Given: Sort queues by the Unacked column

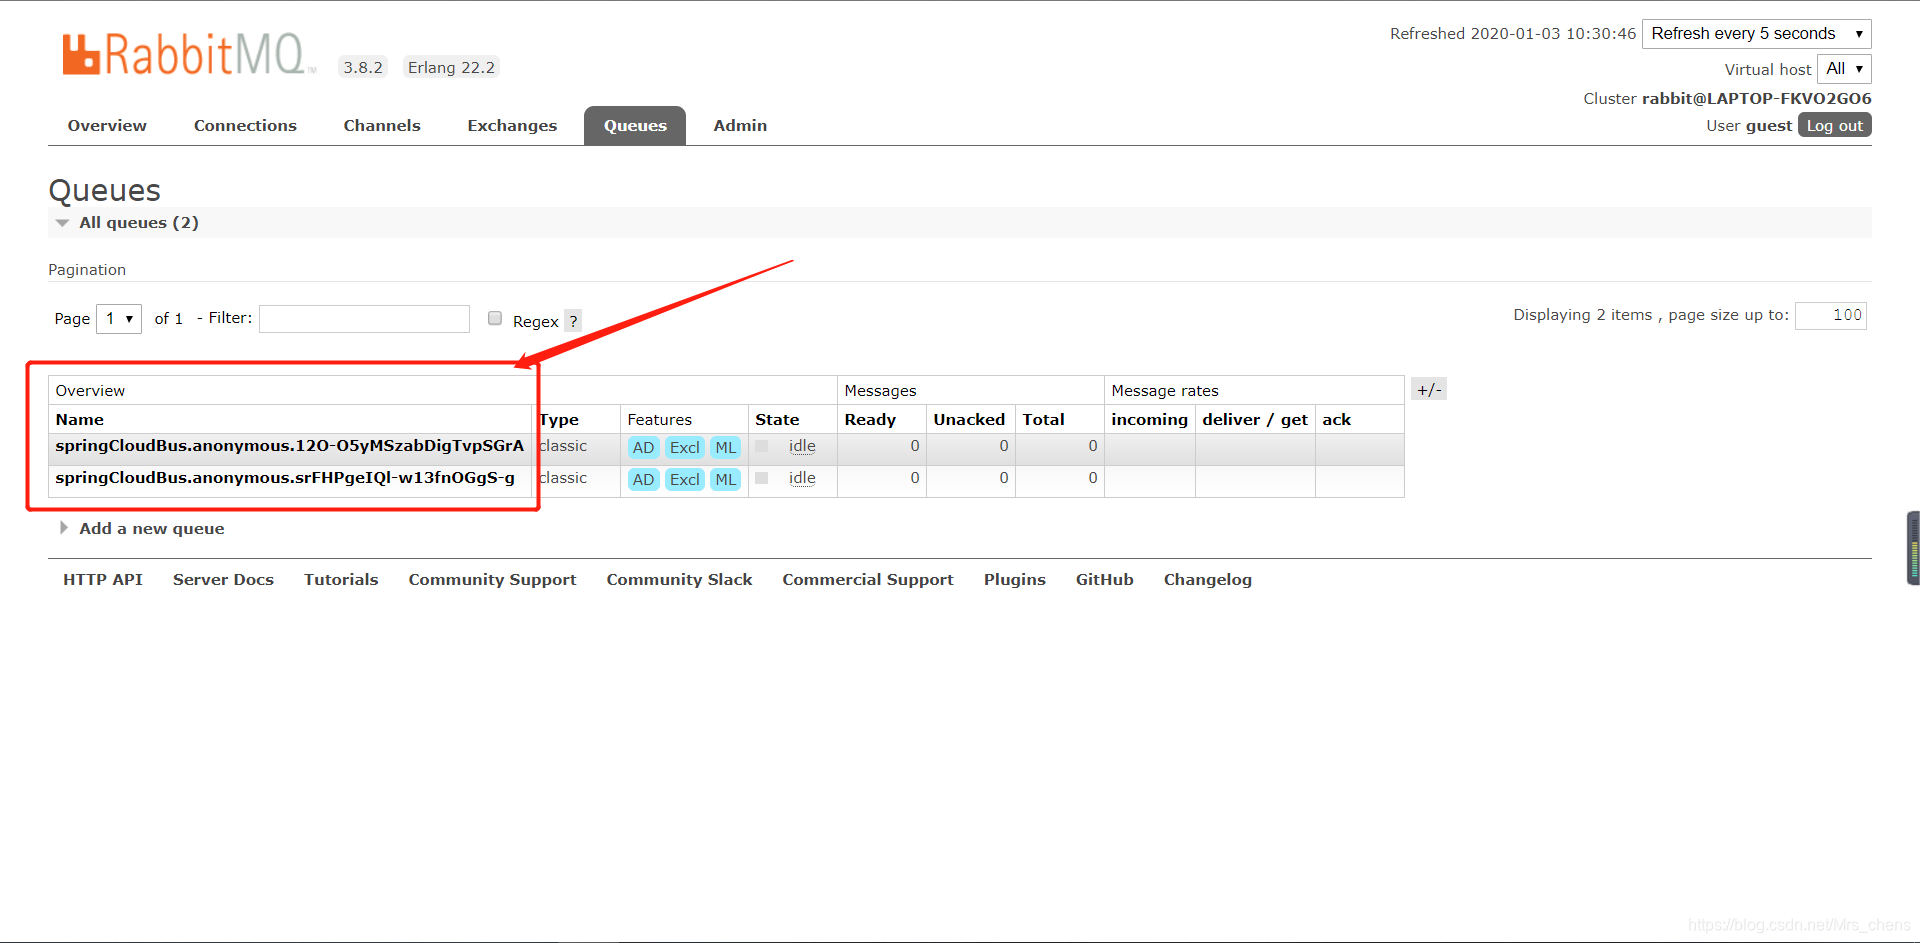Looking at the screenshot, I should 969,420.
